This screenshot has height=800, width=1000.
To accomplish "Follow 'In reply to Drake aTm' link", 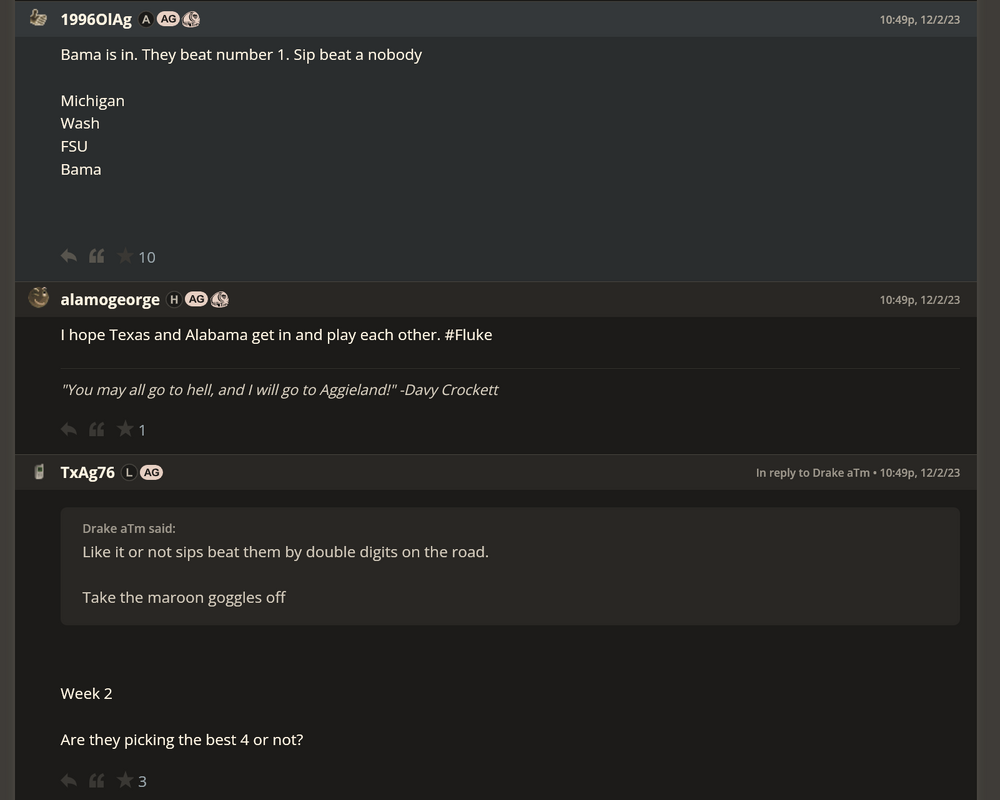I will click(812, 473).
